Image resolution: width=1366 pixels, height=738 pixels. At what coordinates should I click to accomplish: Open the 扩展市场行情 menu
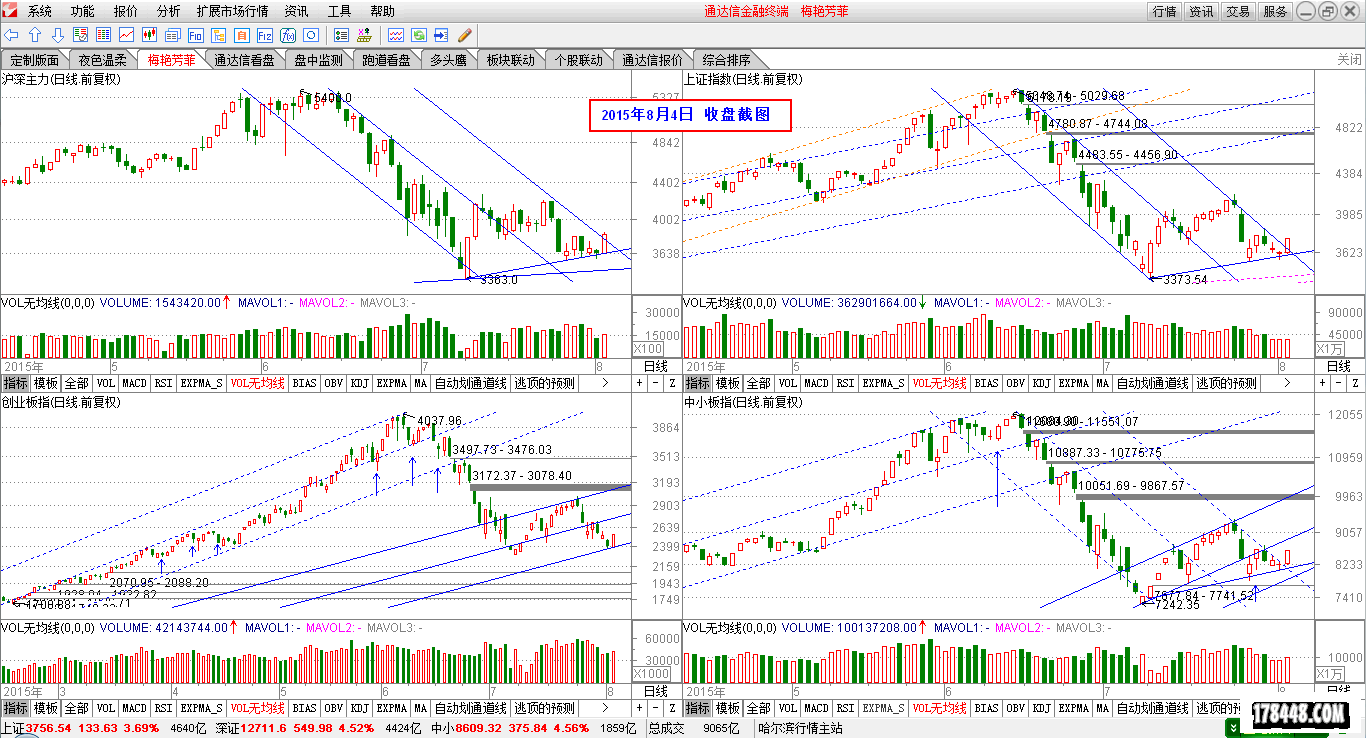point(232,11)
